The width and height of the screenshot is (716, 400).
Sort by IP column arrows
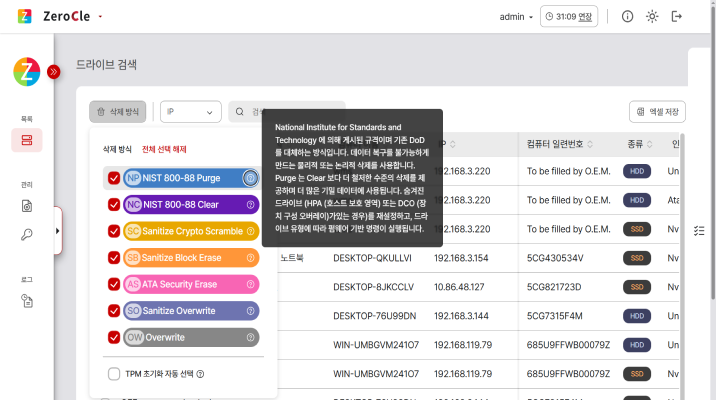453,144
